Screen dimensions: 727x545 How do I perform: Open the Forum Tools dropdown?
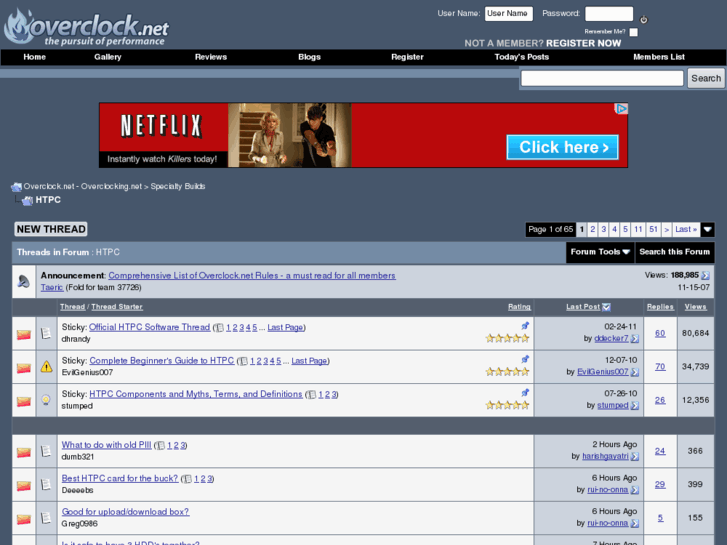pyautogui.click(x=600, y=252)
